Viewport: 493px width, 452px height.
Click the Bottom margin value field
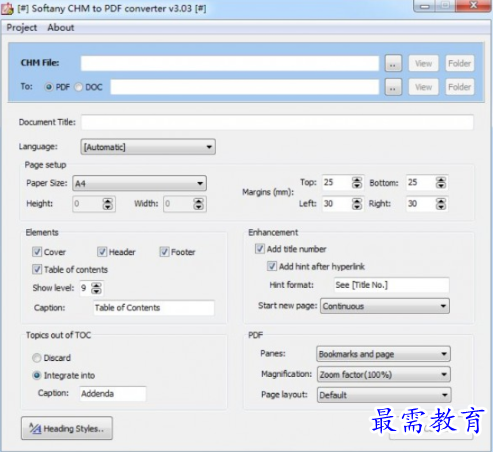[x=421, y=183]
